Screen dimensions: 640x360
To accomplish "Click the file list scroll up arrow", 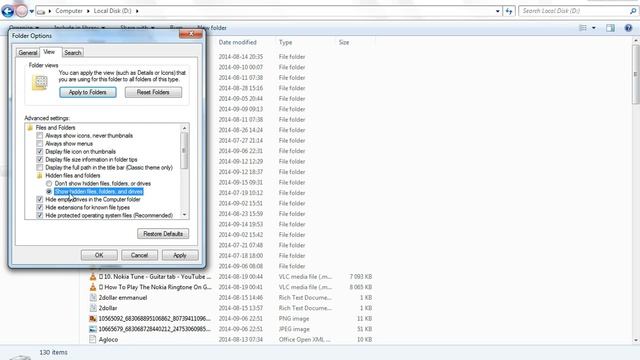I will [636, 41].
